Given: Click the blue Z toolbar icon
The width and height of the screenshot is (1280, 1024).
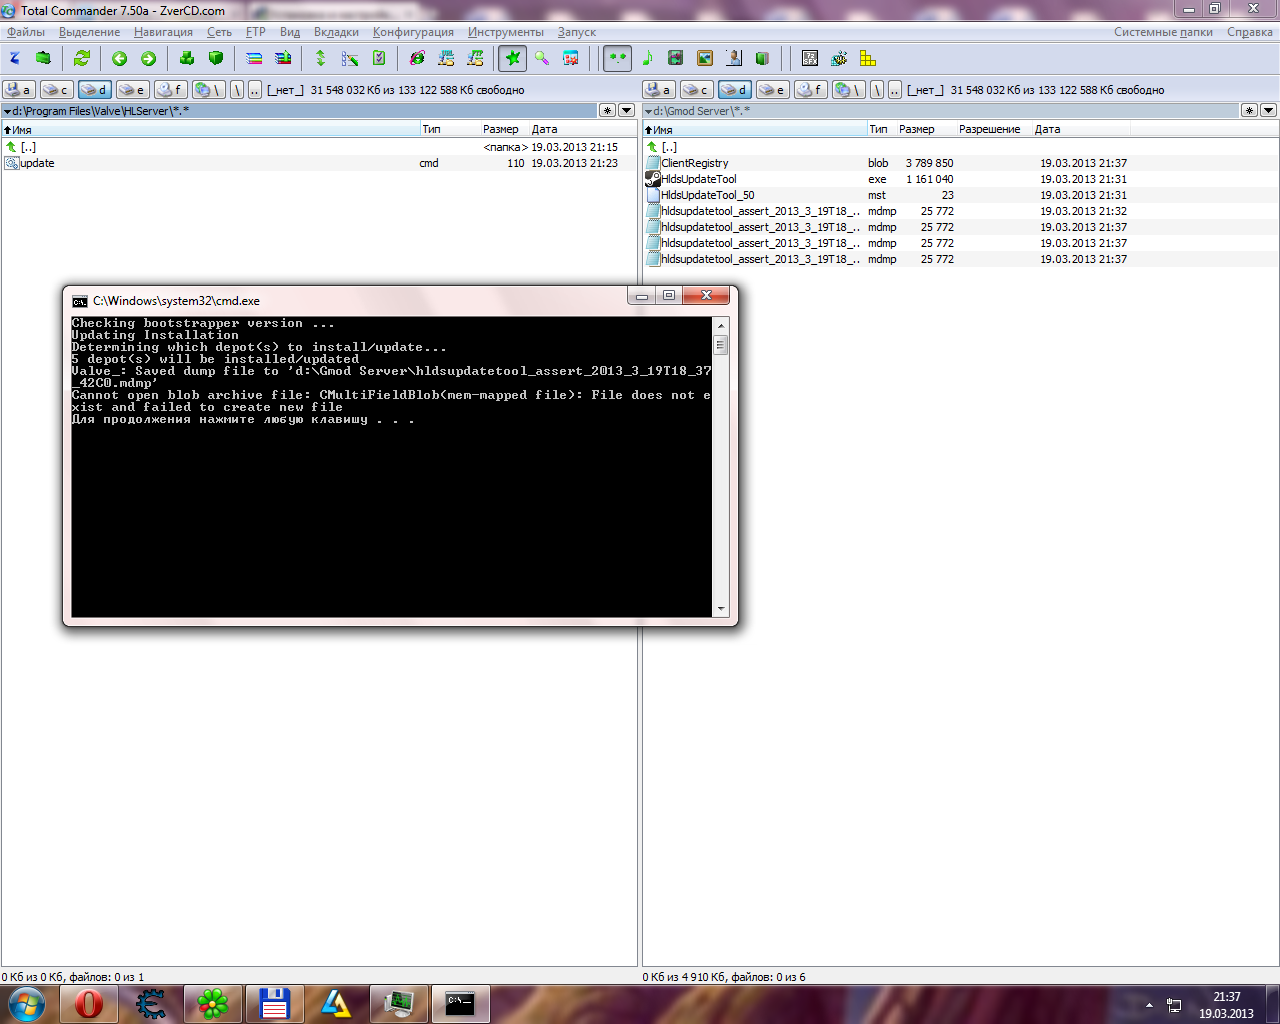Looking at the screenshot, I should [x=15, y=58].
